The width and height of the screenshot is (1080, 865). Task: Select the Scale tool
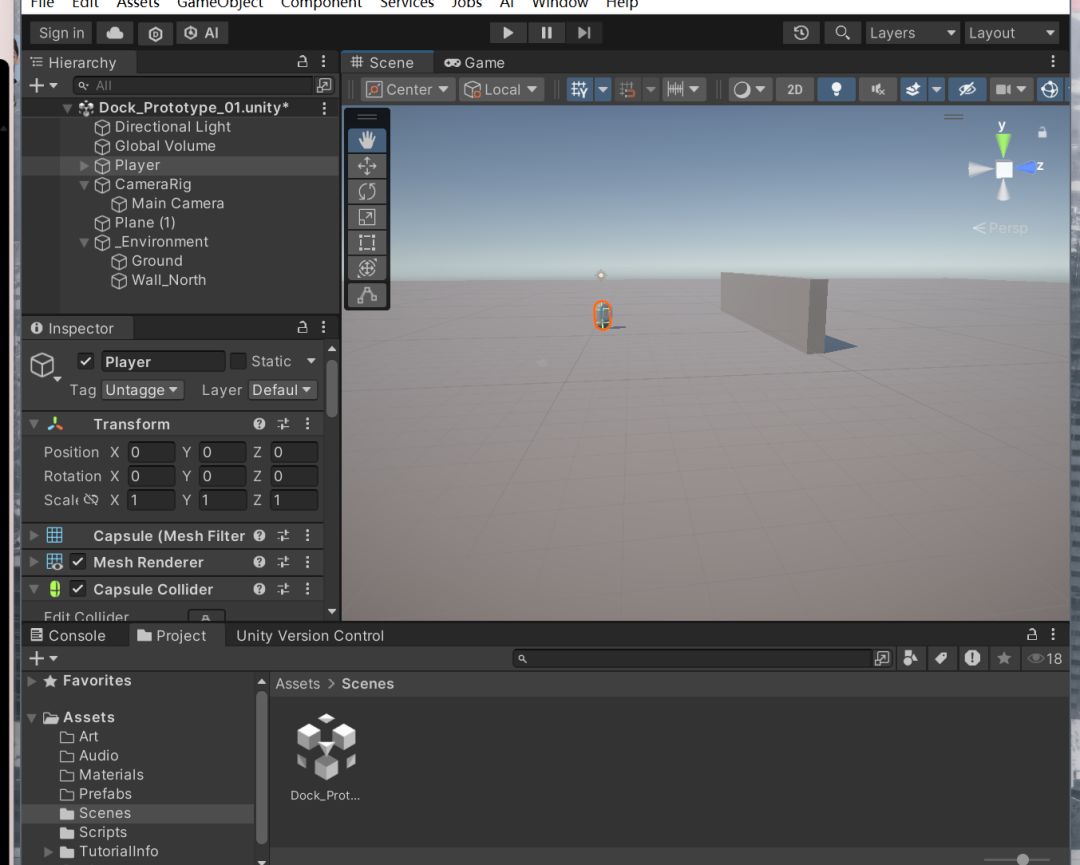(x=367, y=218)
